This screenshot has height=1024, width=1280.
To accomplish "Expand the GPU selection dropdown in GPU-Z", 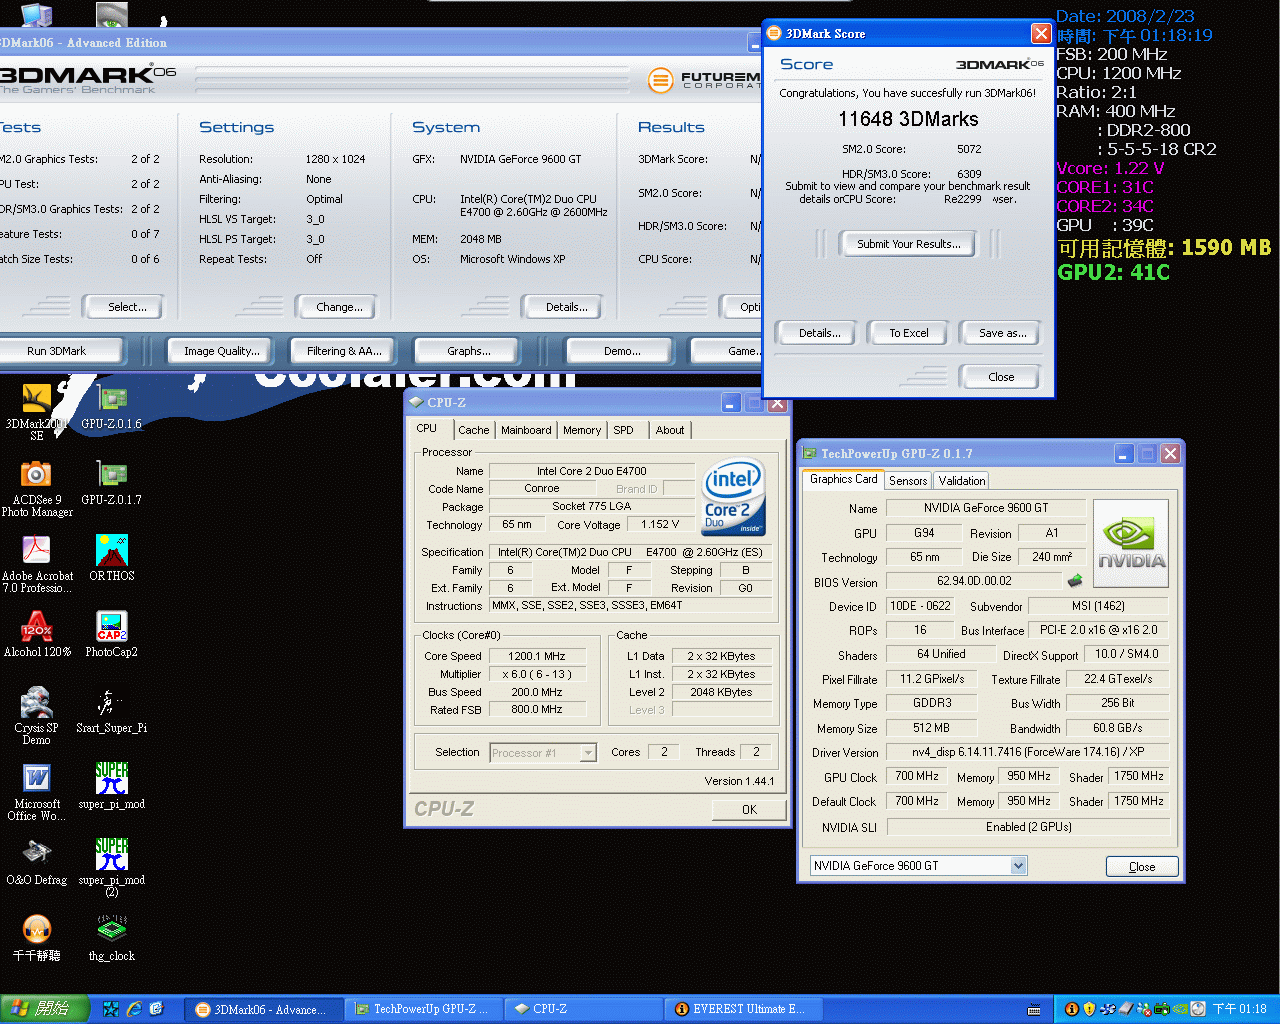I will (x=1018, y=866).
